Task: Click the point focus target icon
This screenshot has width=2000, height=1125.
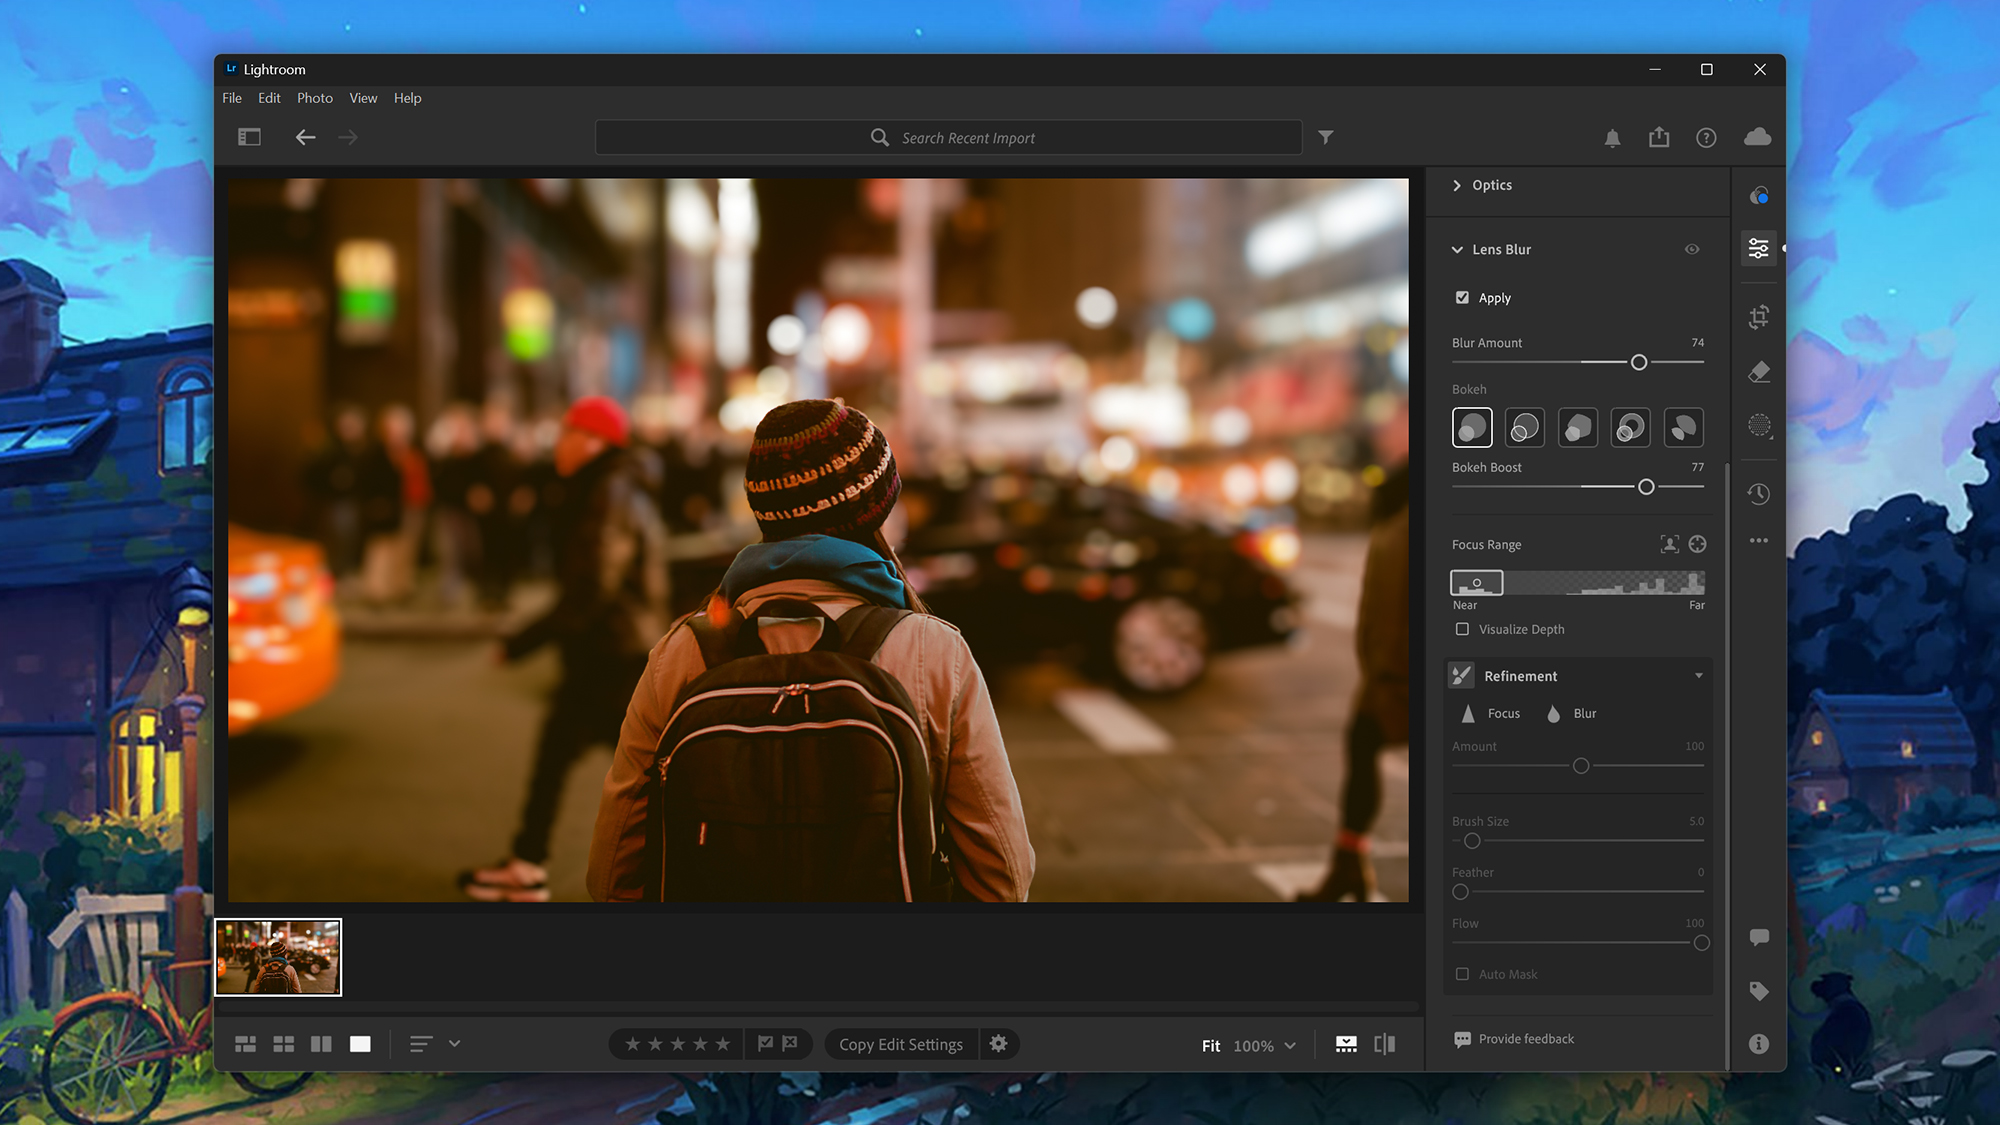Action: click(1697, 544)
